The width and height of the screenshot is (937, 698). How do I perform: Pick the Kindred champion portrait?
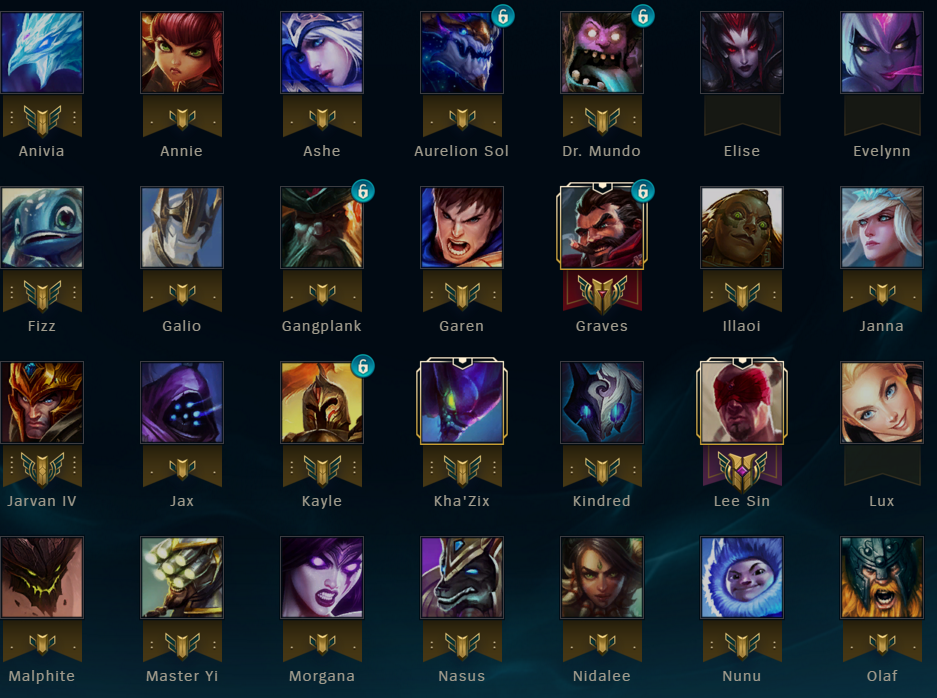602,402
